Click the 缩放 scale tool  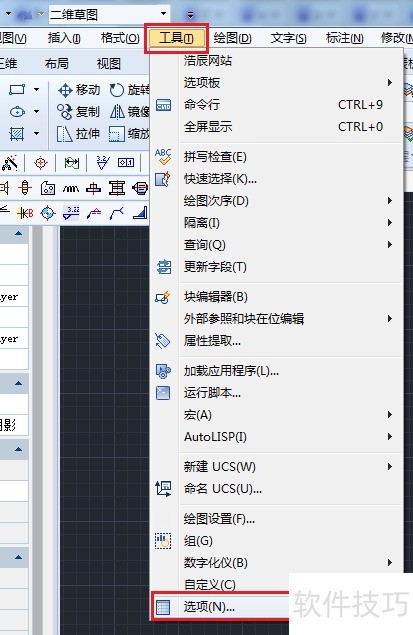coord(130,133)
